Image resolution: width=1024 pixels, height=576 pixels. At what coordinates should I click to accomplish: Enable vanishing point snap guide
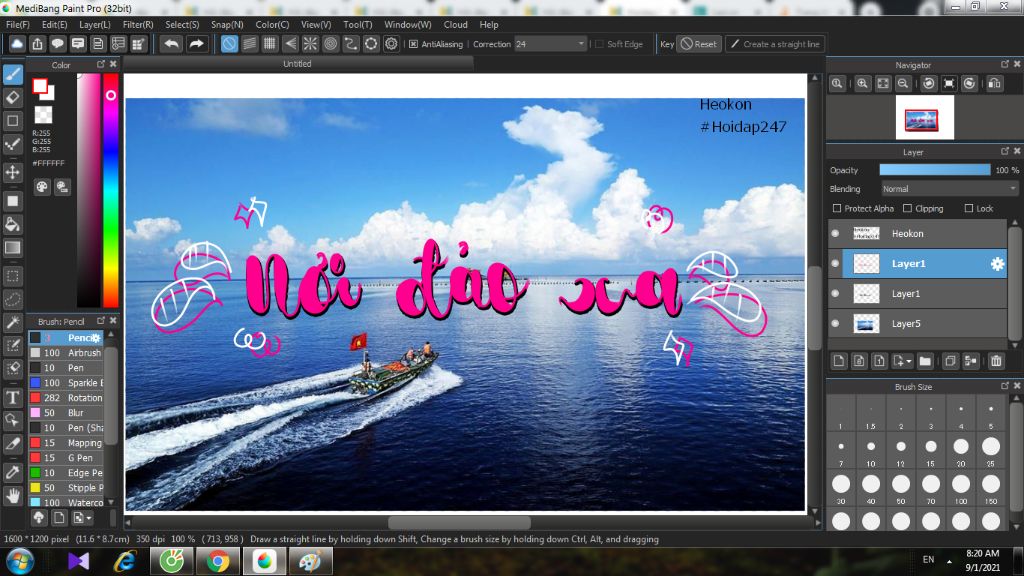[290, 44]
